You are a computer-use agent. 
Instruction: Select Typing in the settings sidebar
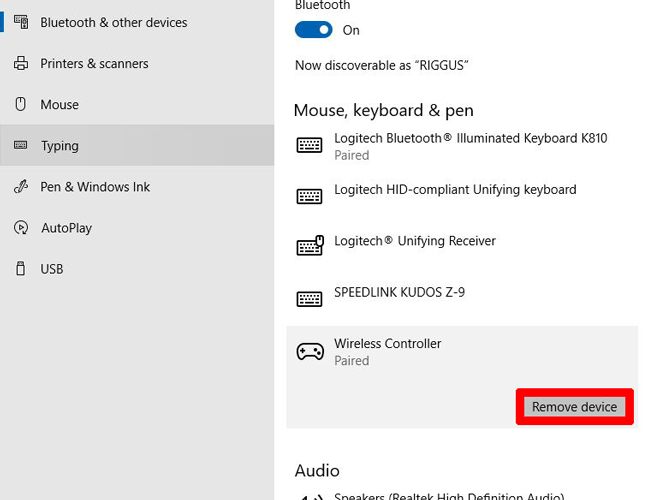[x=137, y=145]
